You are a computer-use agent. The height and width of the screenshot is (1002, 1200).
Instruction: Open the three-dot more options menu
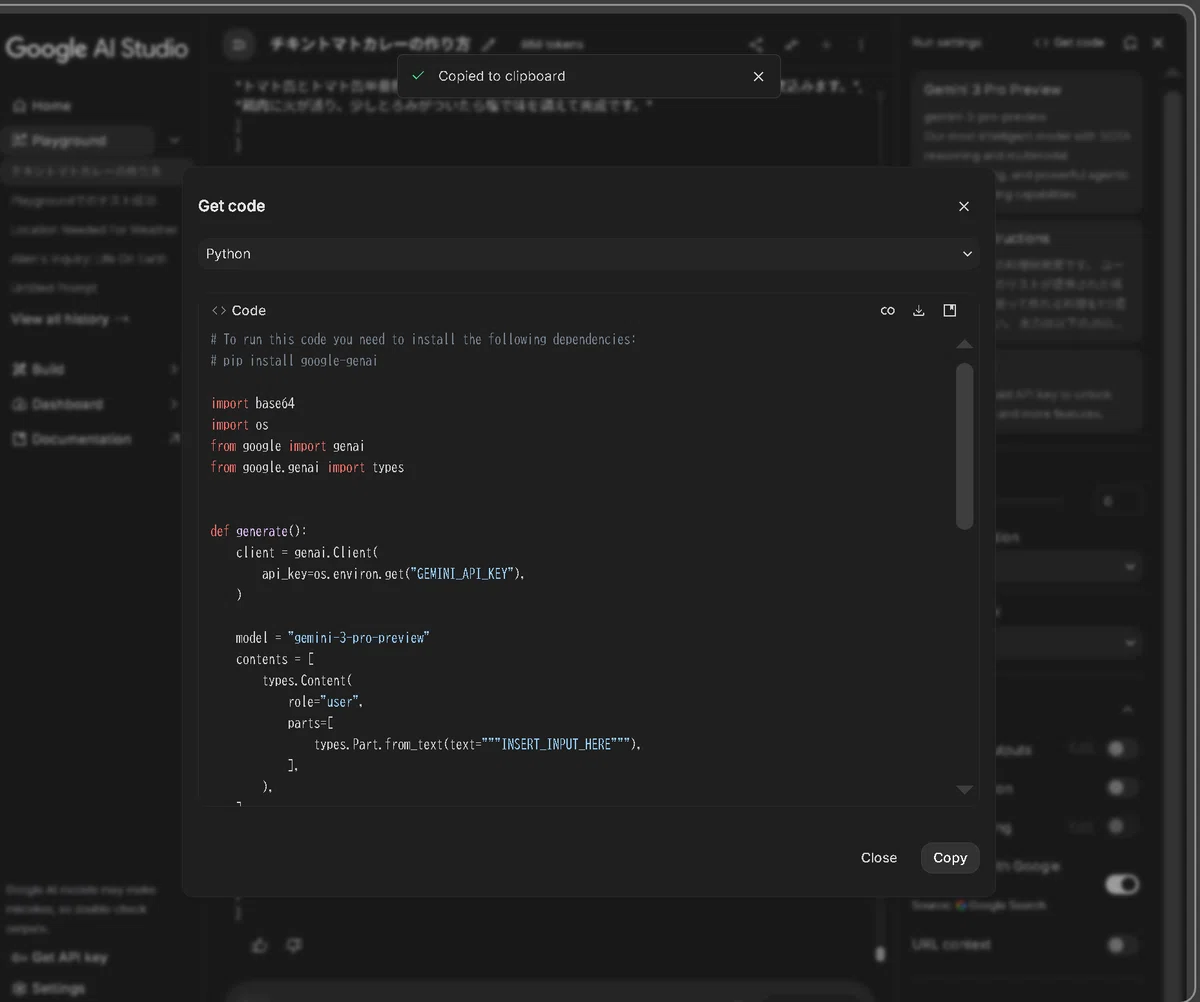tap(861, 44)
